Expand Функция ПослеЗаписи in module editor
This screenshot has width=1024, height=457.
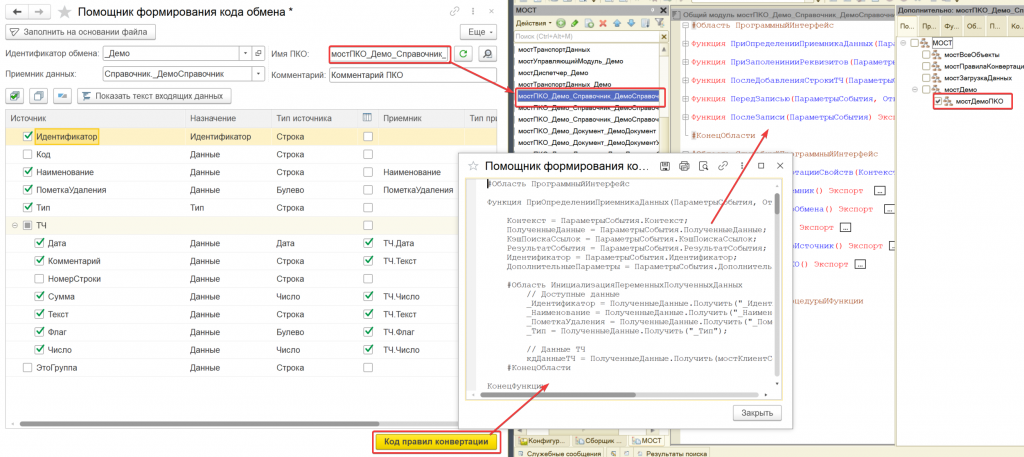(x=685, y=117)
